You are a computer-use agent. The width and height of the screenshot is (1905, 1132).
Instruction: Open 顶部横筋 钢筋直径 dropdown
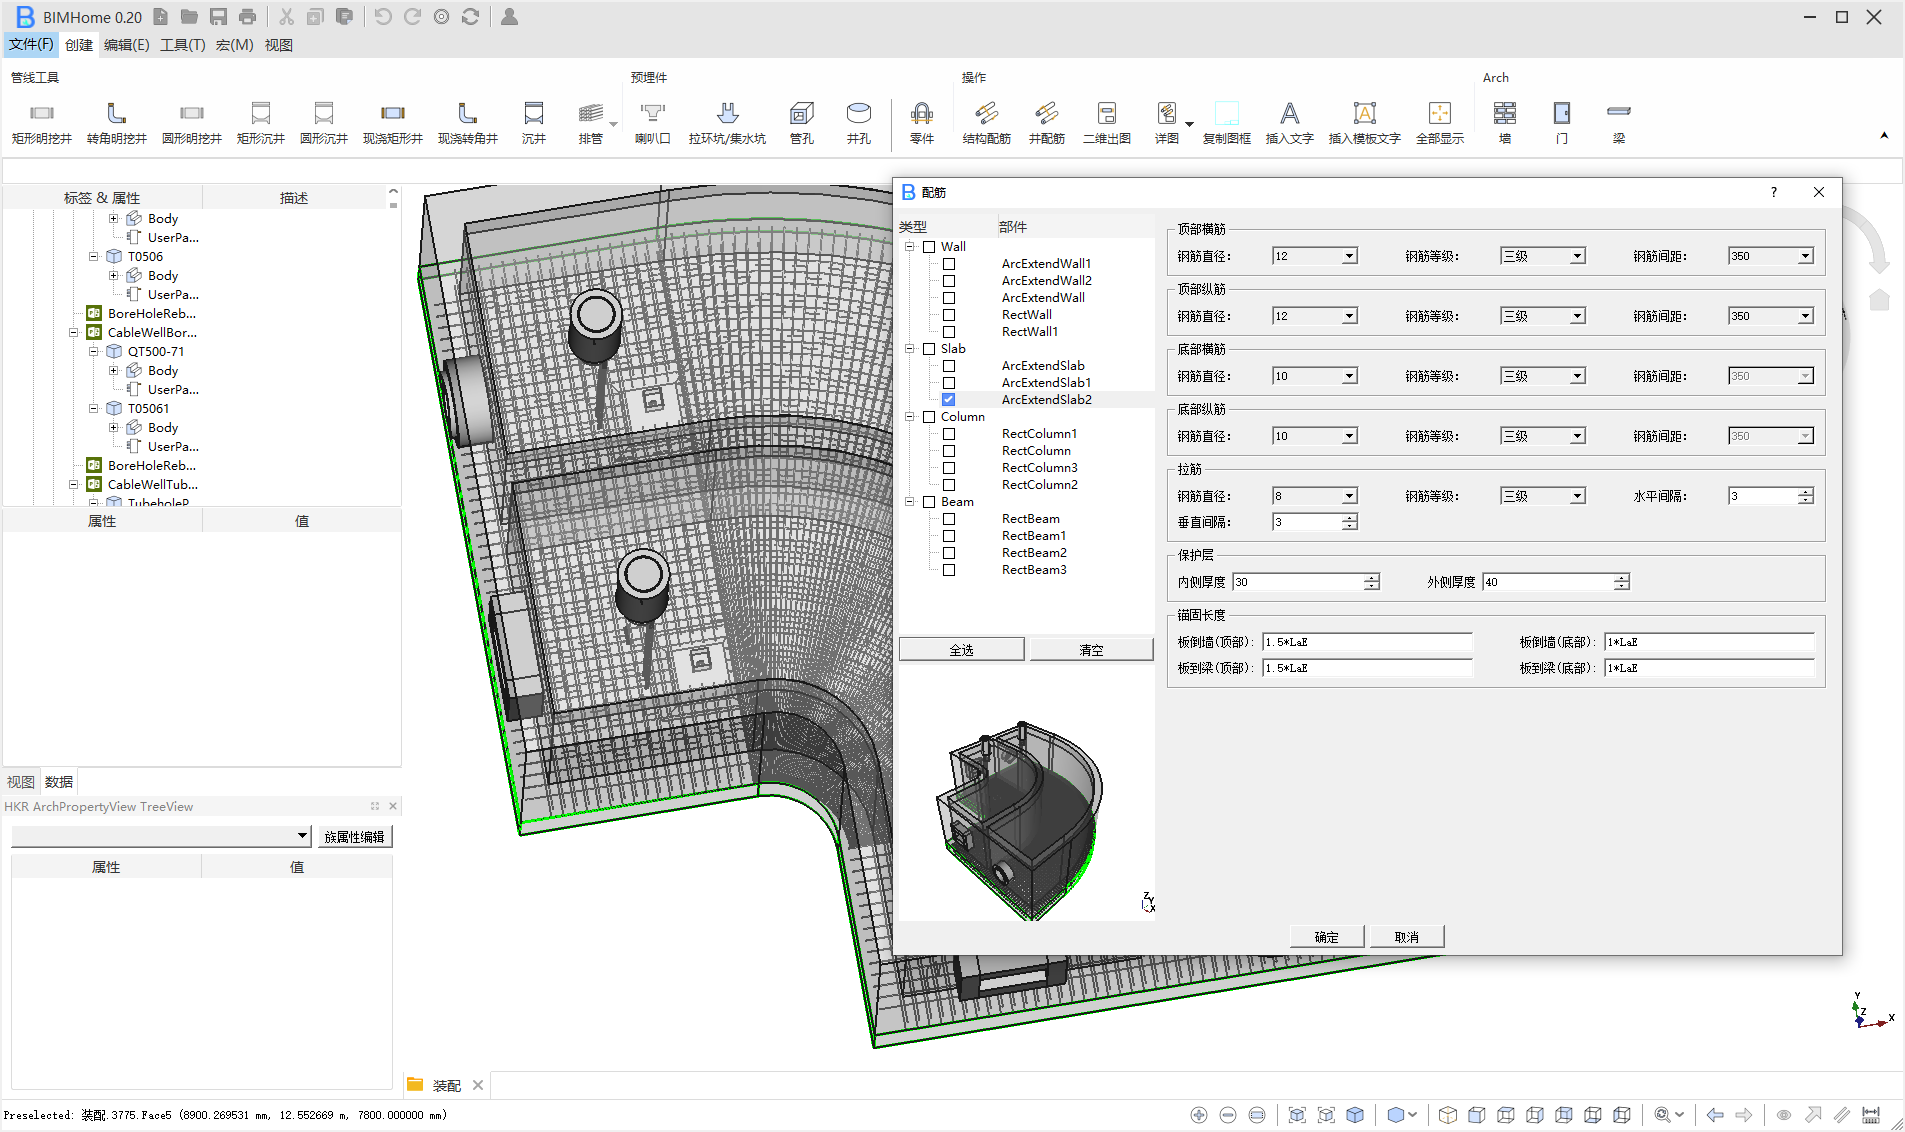(x=1349, y=257)
